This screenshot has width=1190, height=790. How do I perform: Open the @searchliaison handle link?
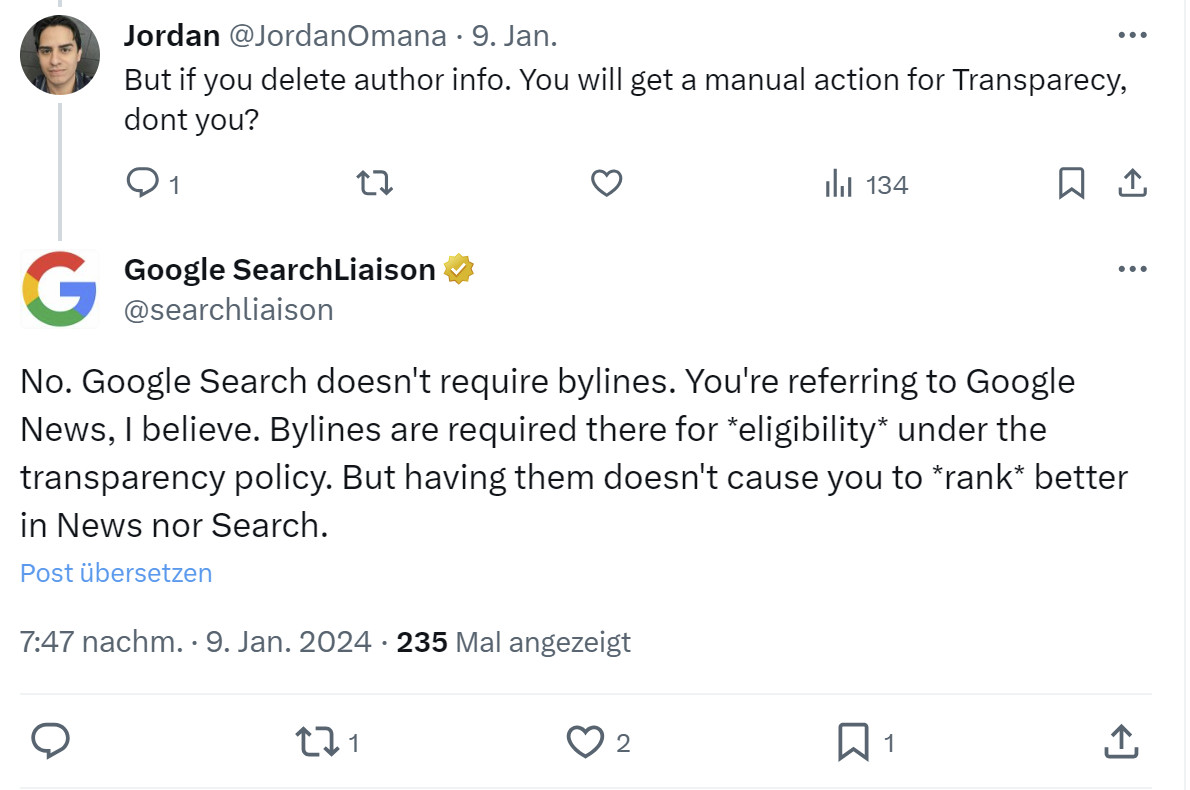(x=228, y=310)
